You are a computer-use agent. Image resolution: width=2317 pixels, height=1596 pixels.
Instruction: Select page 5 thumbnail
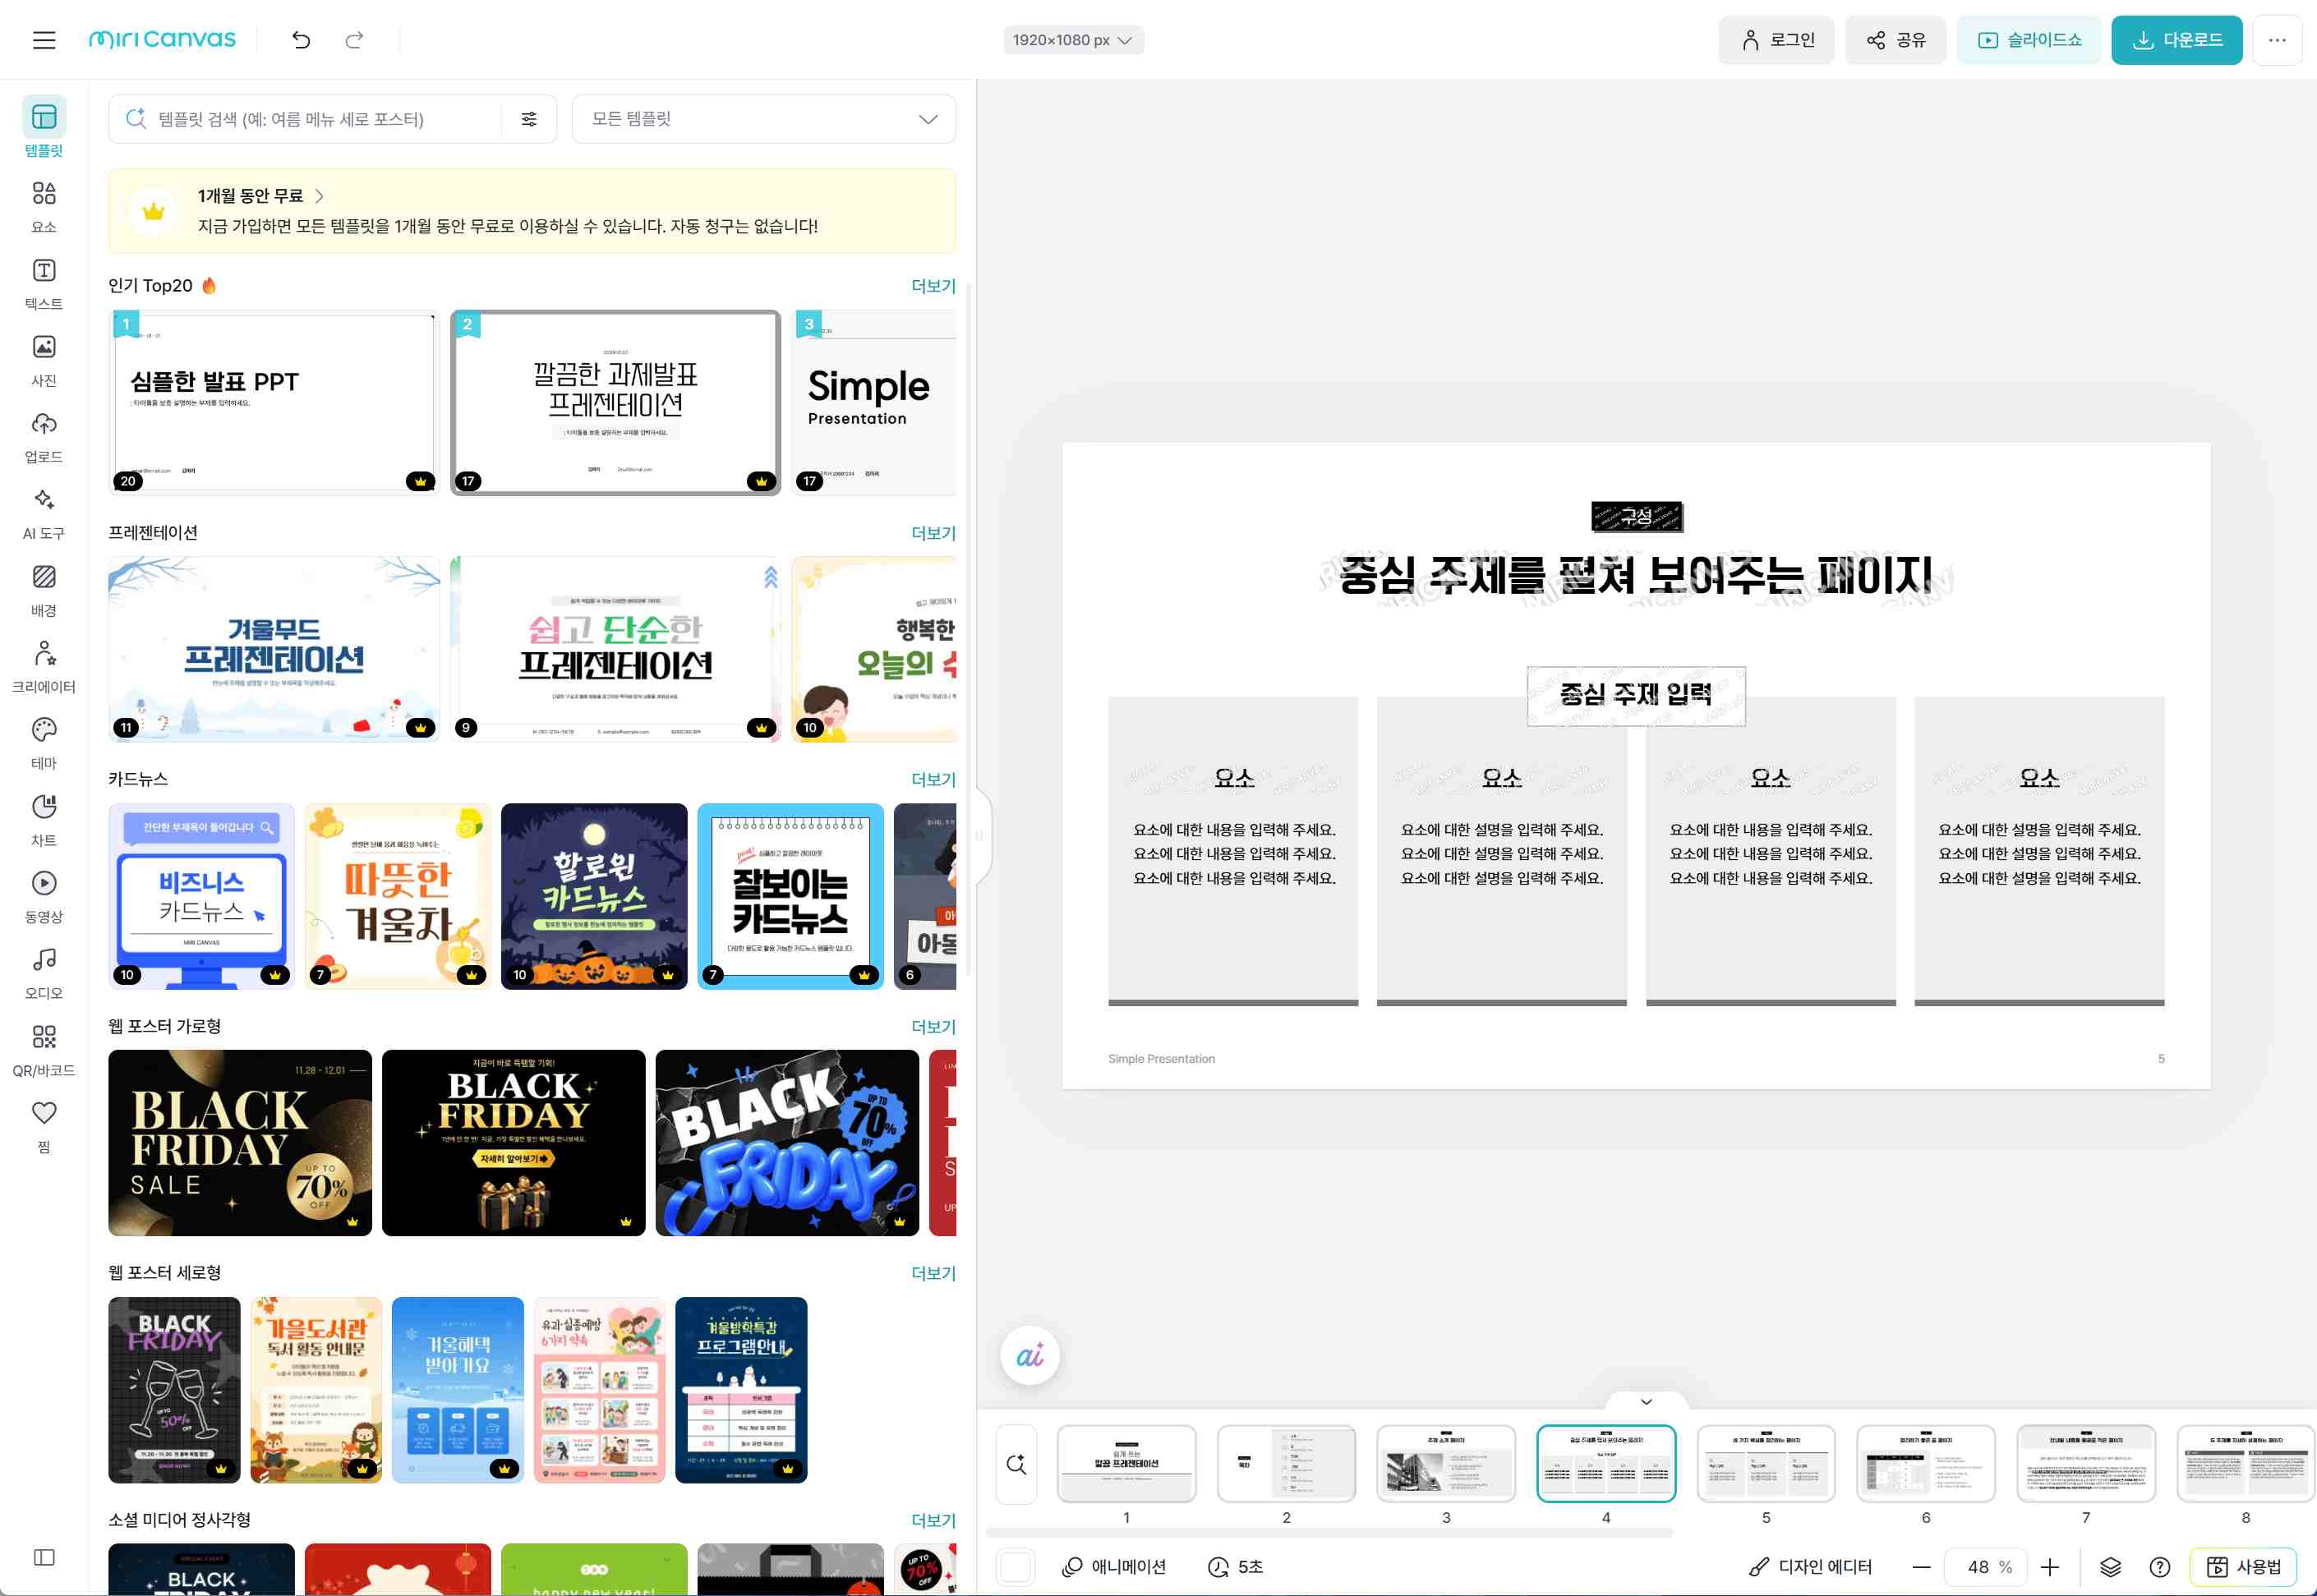click(x=1766, y=1464)
